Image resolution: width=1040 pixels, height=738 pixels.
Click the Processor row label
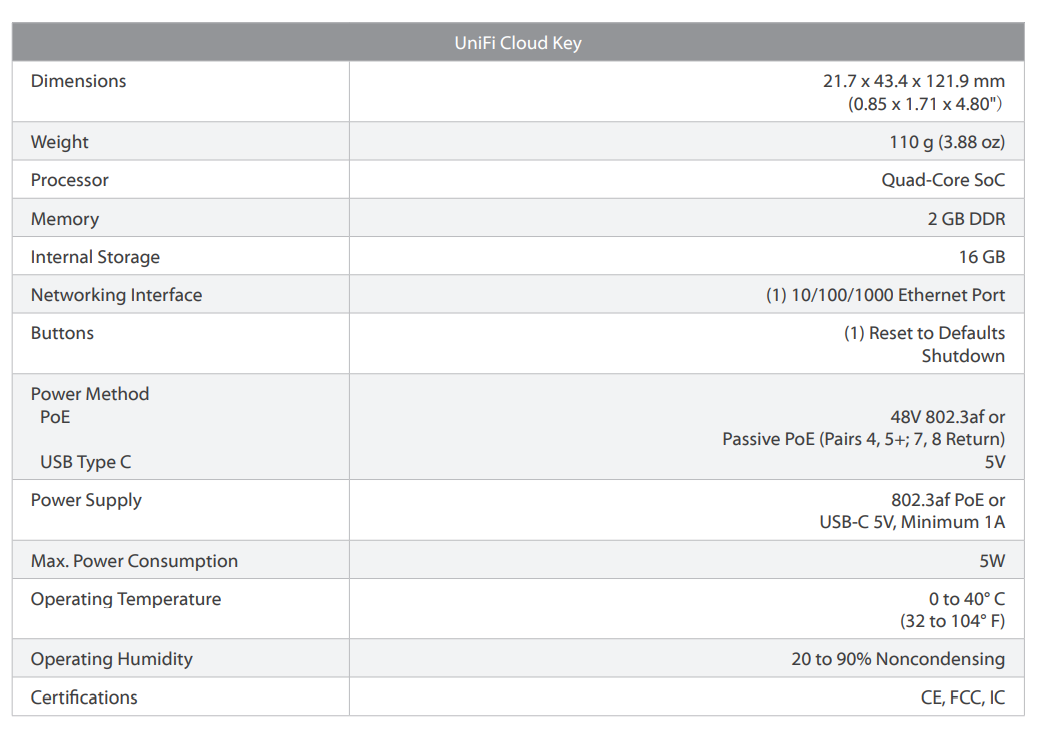click(69, 180)
